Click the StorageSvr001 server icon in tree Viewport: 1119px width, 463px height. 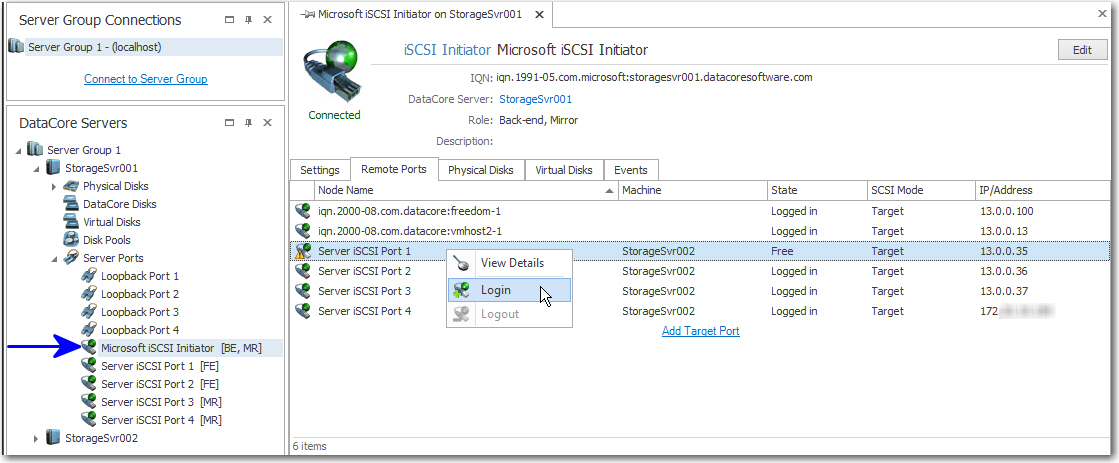54,168
